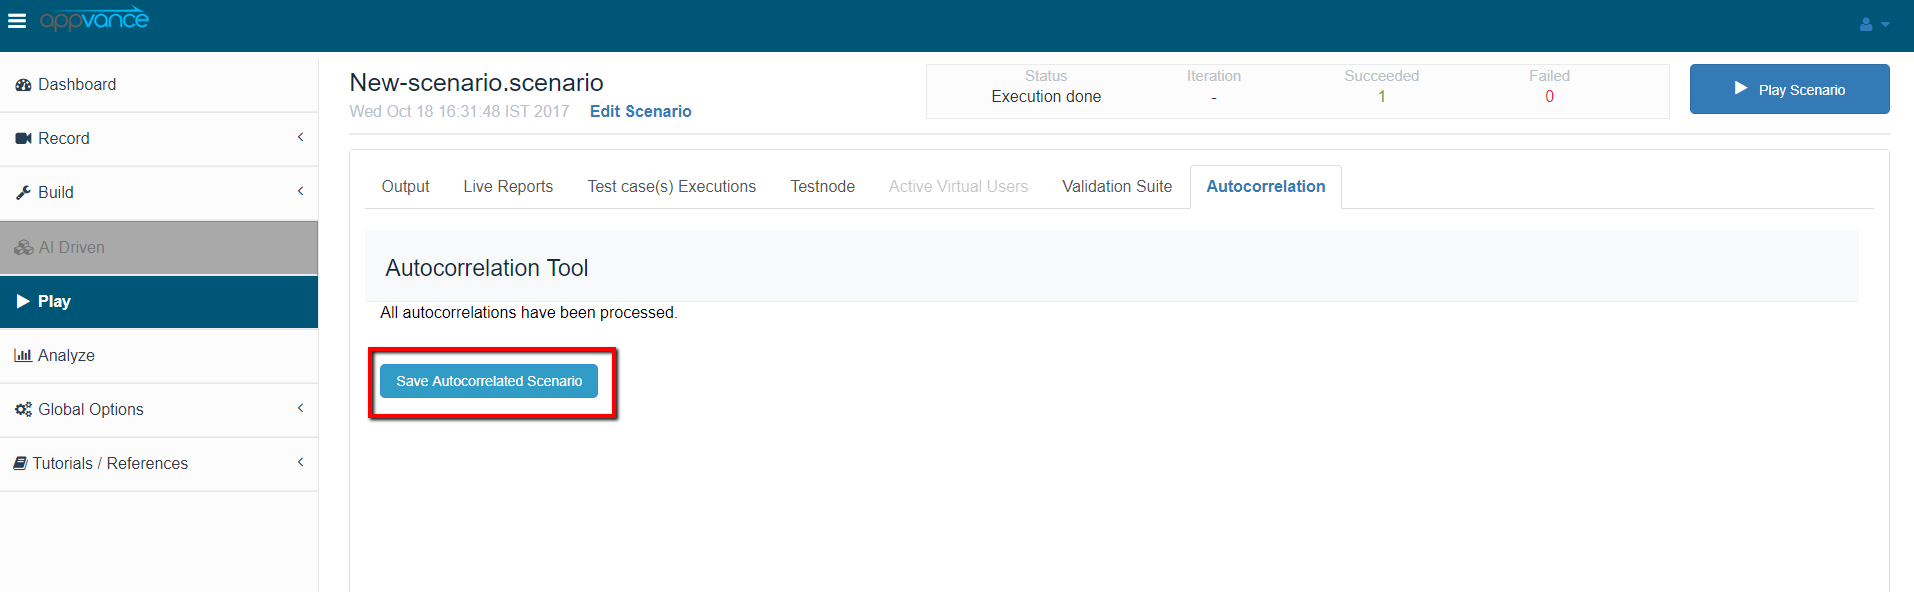Screen dimensions: 1914x592
Task: Click the Record camera icon
Action: pyautogui.click(x=23, y=139)
